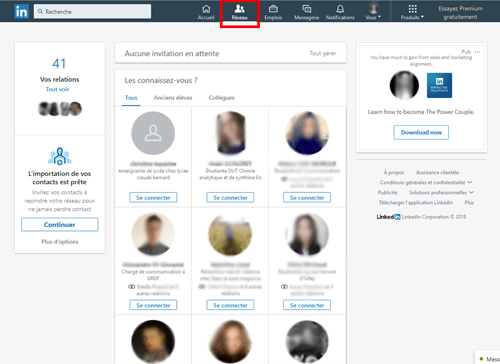Click mutual connections icon on GRDF card
The image size is (500, 364).
tap(131, 287)
